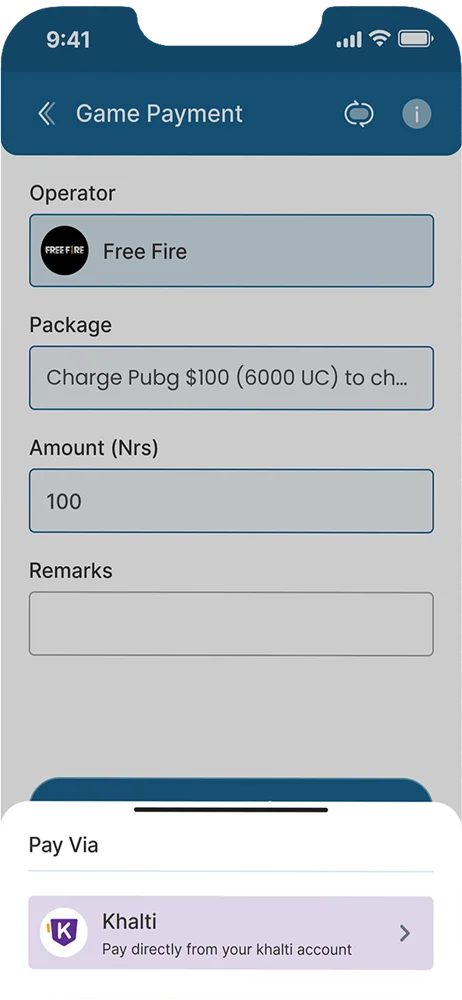Click the battery status icon
Viewport: 462px width, 1000px height.
tap(415, 40)
